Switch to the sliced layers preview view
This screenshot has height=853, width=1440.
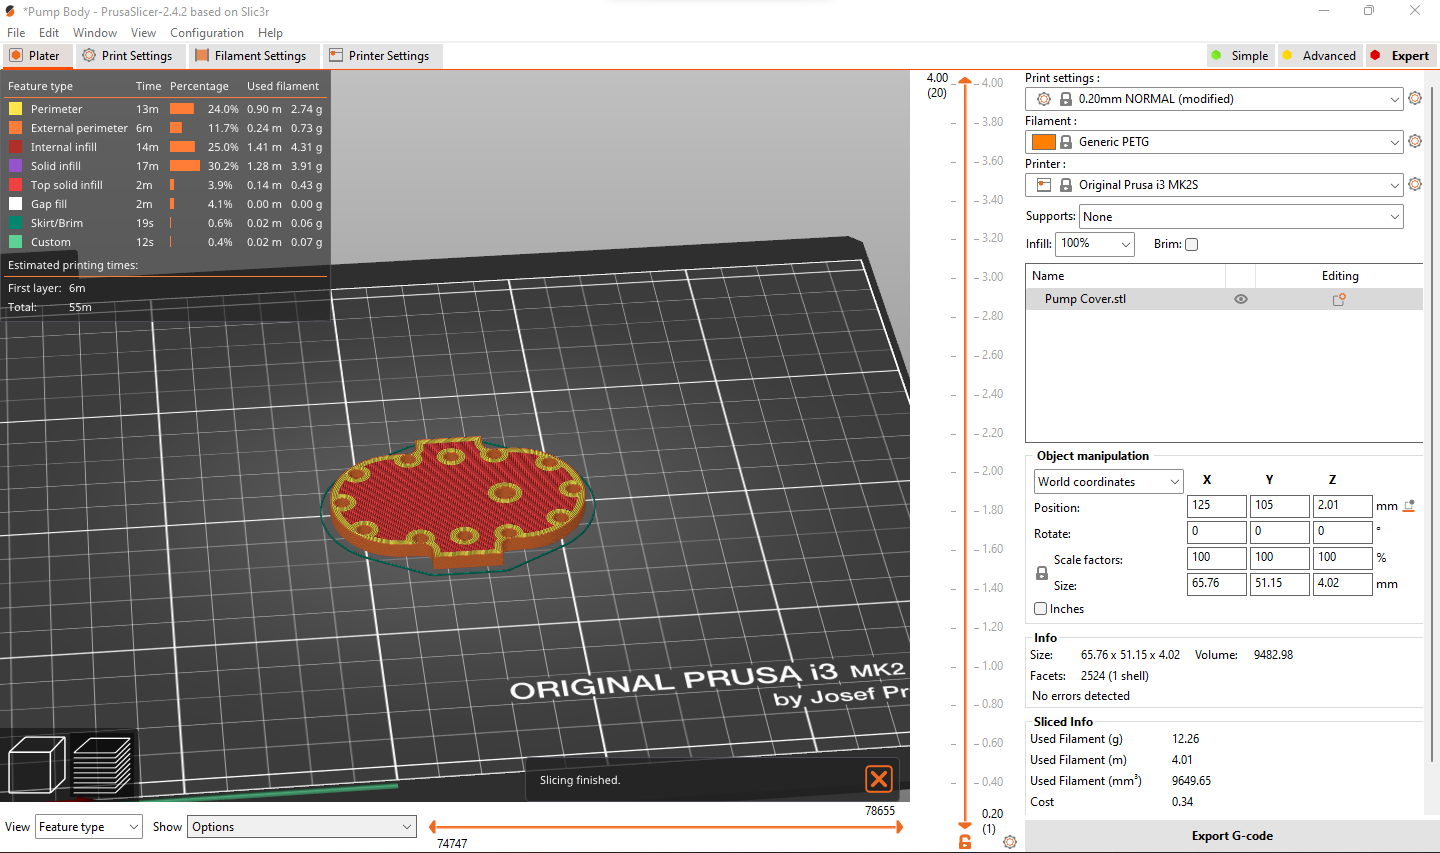[102, 765]
